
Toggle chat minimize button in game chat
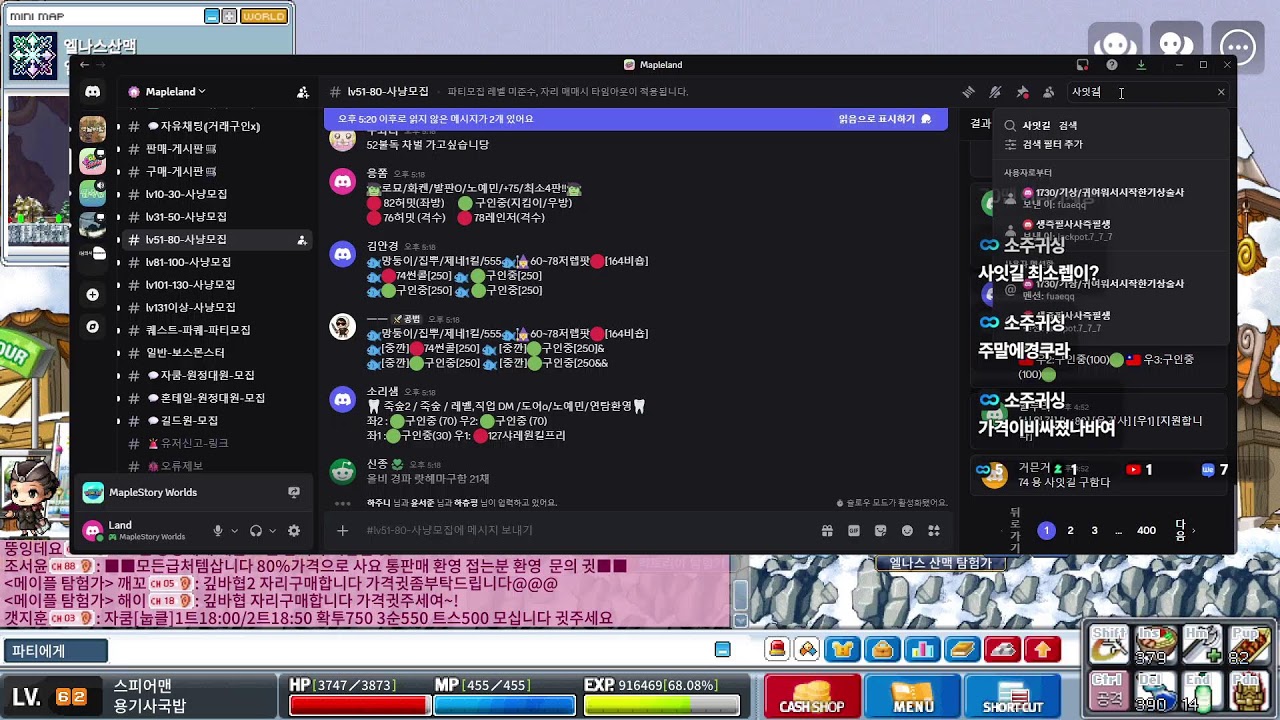(722, 650)
